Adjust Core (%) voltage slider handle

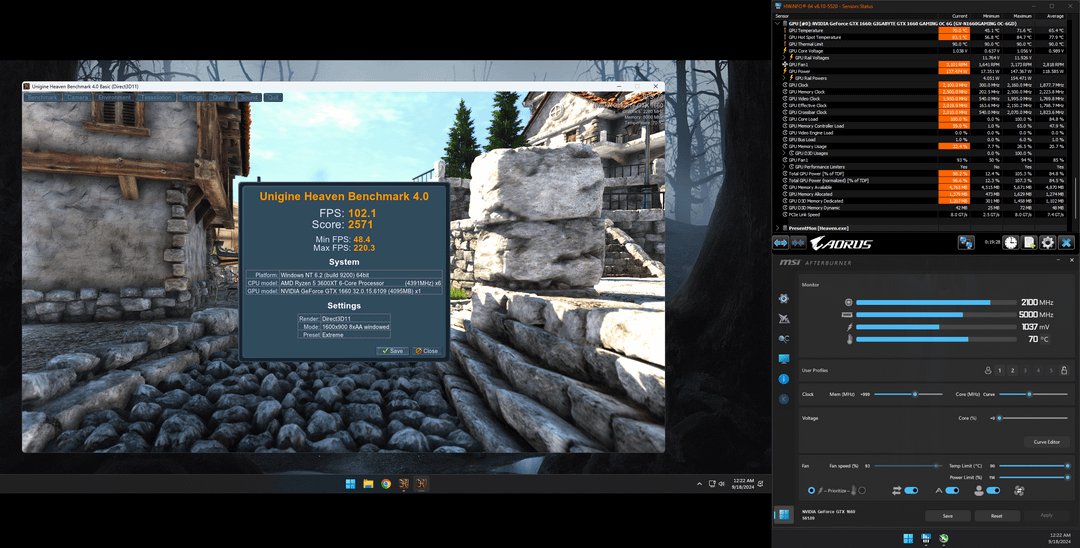point(1000,418)
